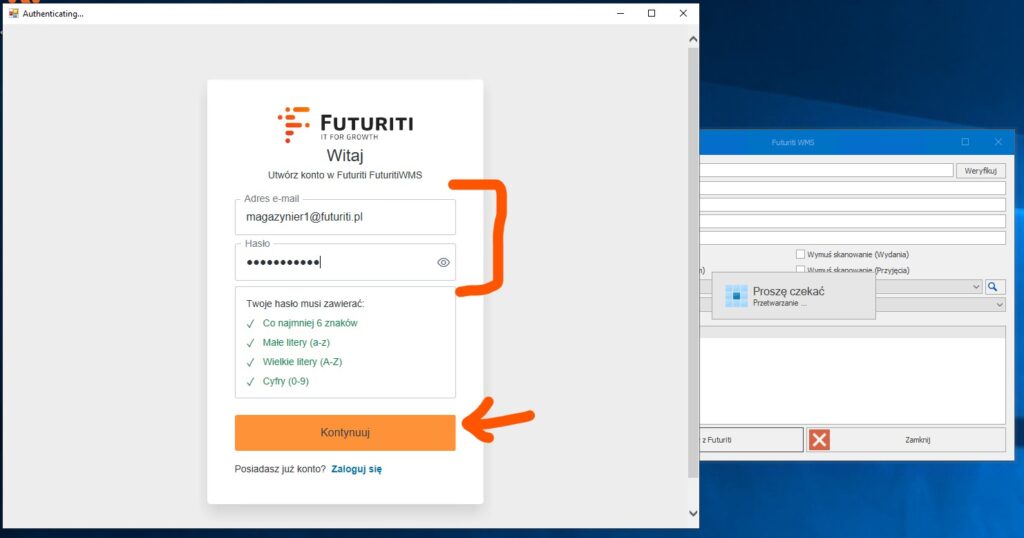1024x538 pixels.
Task: Click the red X icon on Zamknij
Action: [x=820, y=440]
